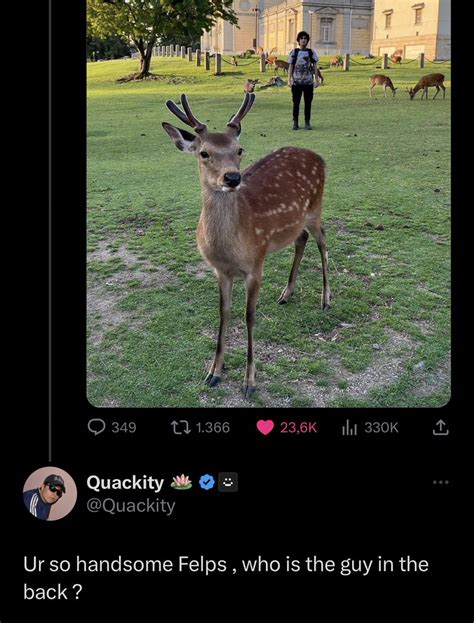Click the smiley affiliate badge
The height and width of the screenshot is (623, 474).
click(228, 482)
